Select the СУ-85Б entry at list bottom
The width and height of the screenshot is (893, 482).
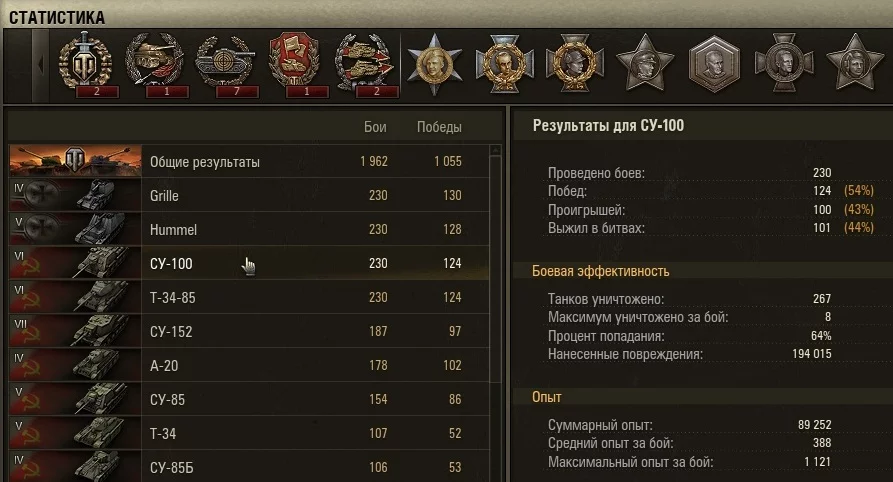[249, 467]
